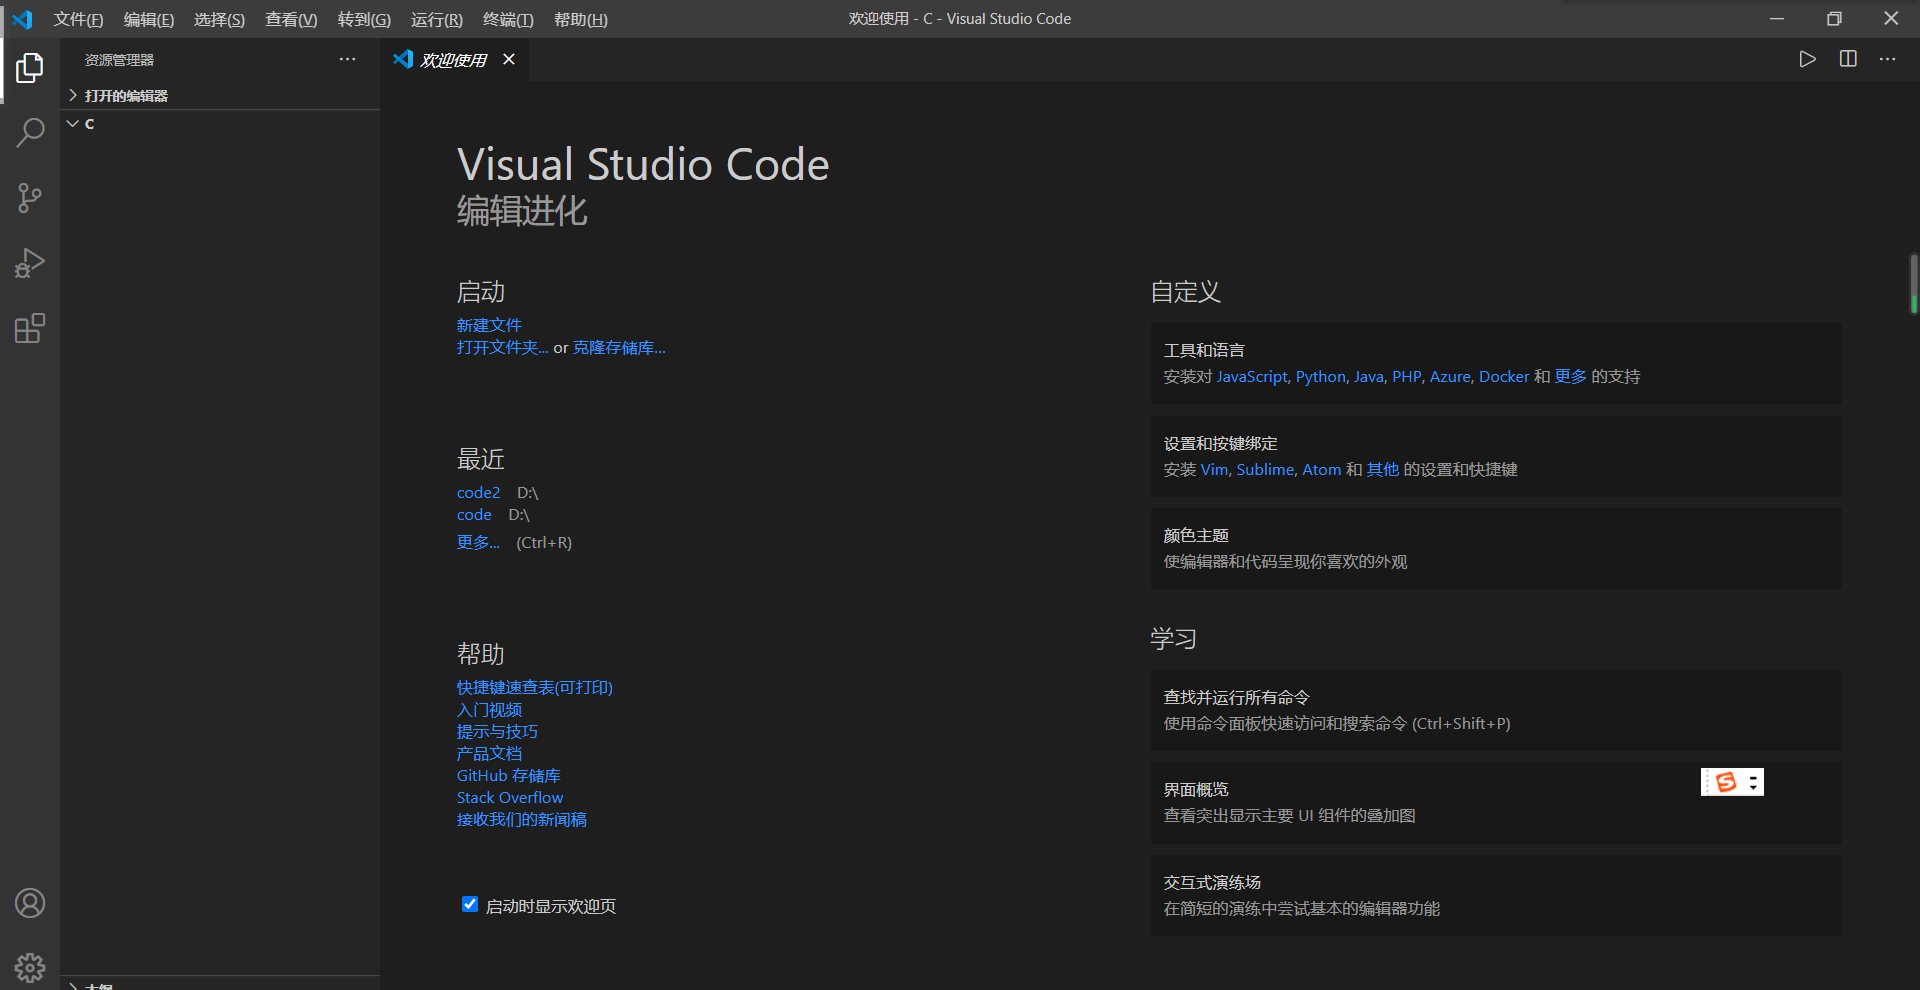Open the 帮助(H) menu
The height and width of the screenshot is (990, 1920).
(581, 19)
